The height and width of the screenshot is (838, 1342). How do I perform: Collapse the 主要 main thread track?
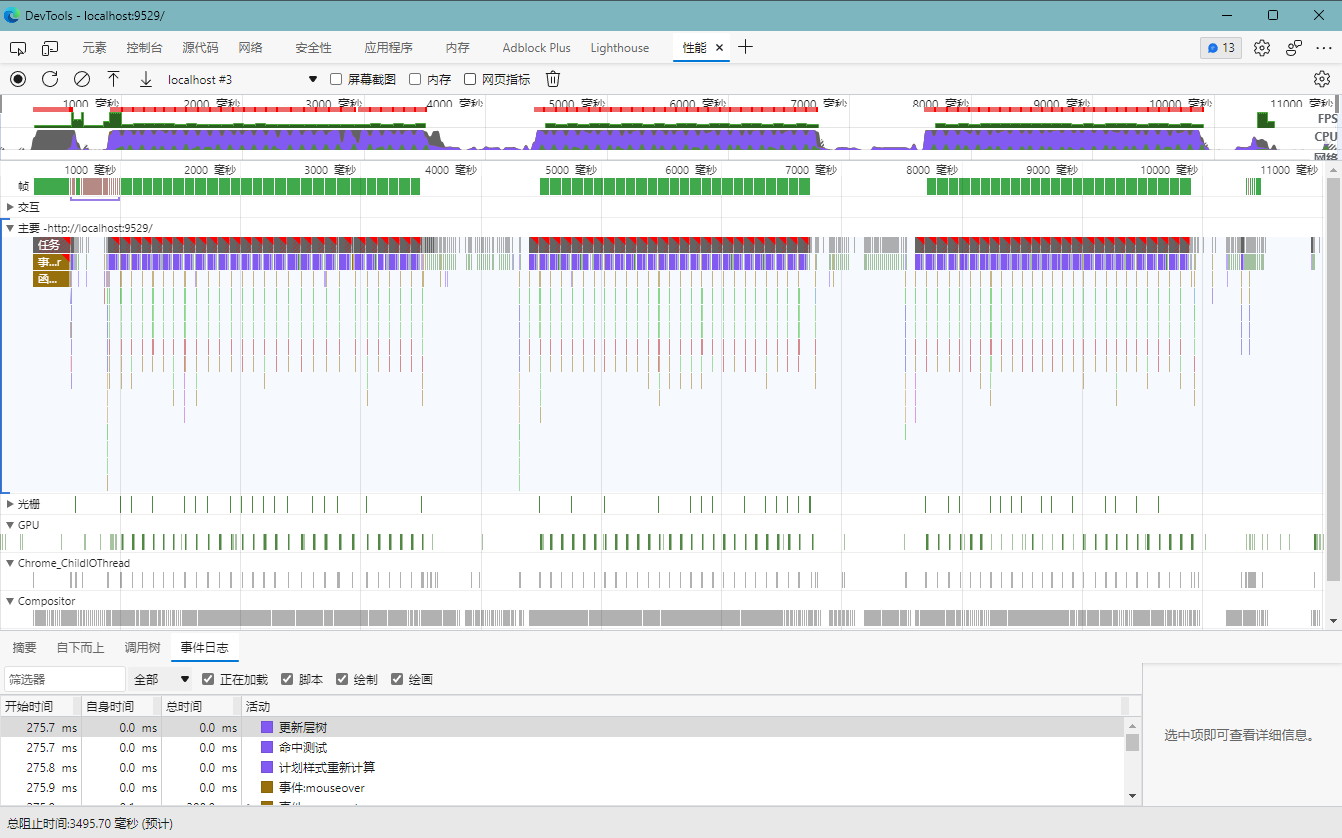coord(10,228)
